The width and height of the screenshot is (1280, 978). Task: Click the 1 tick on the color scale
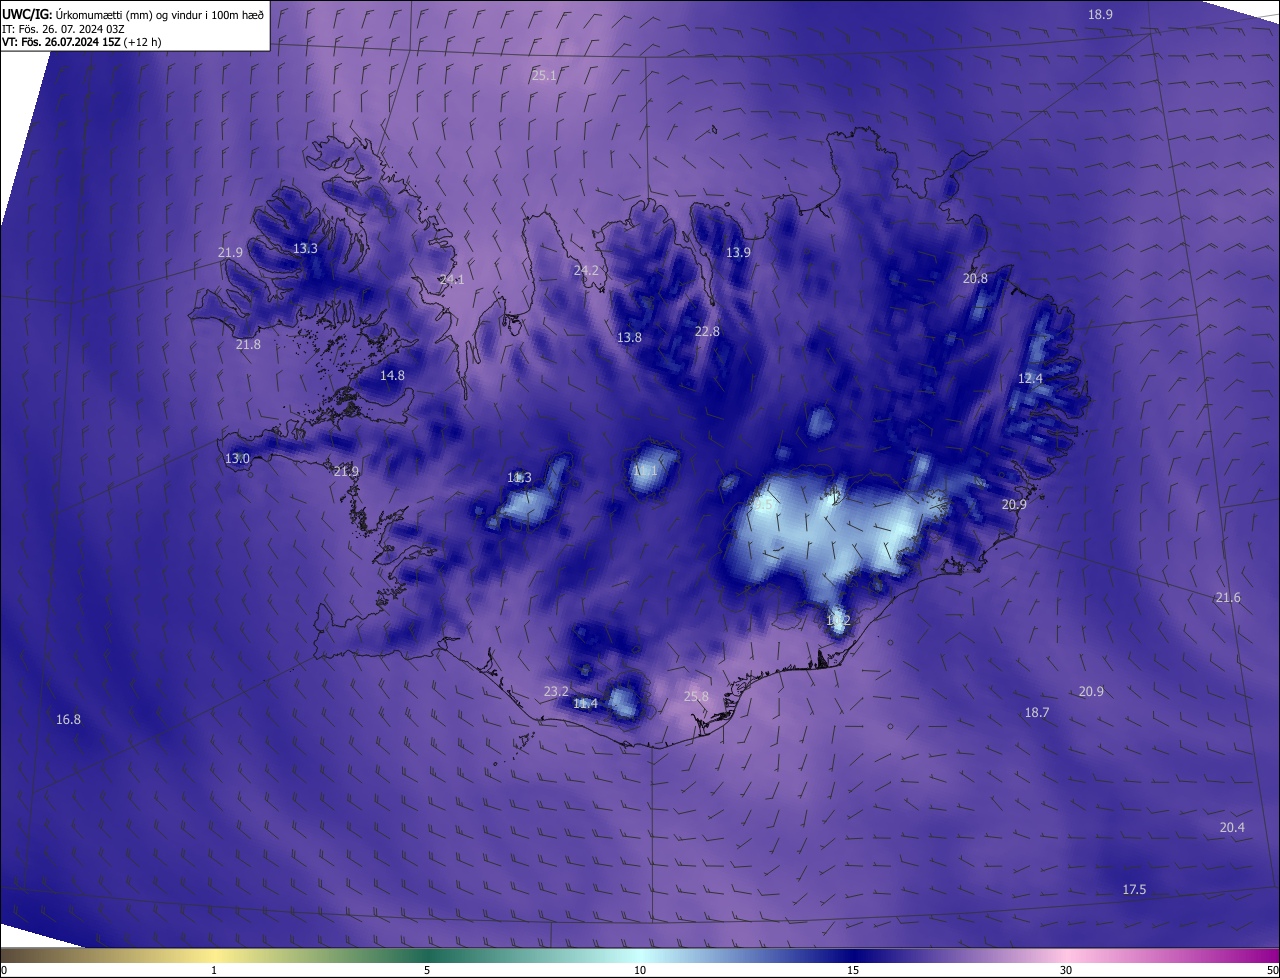point(214,970)
